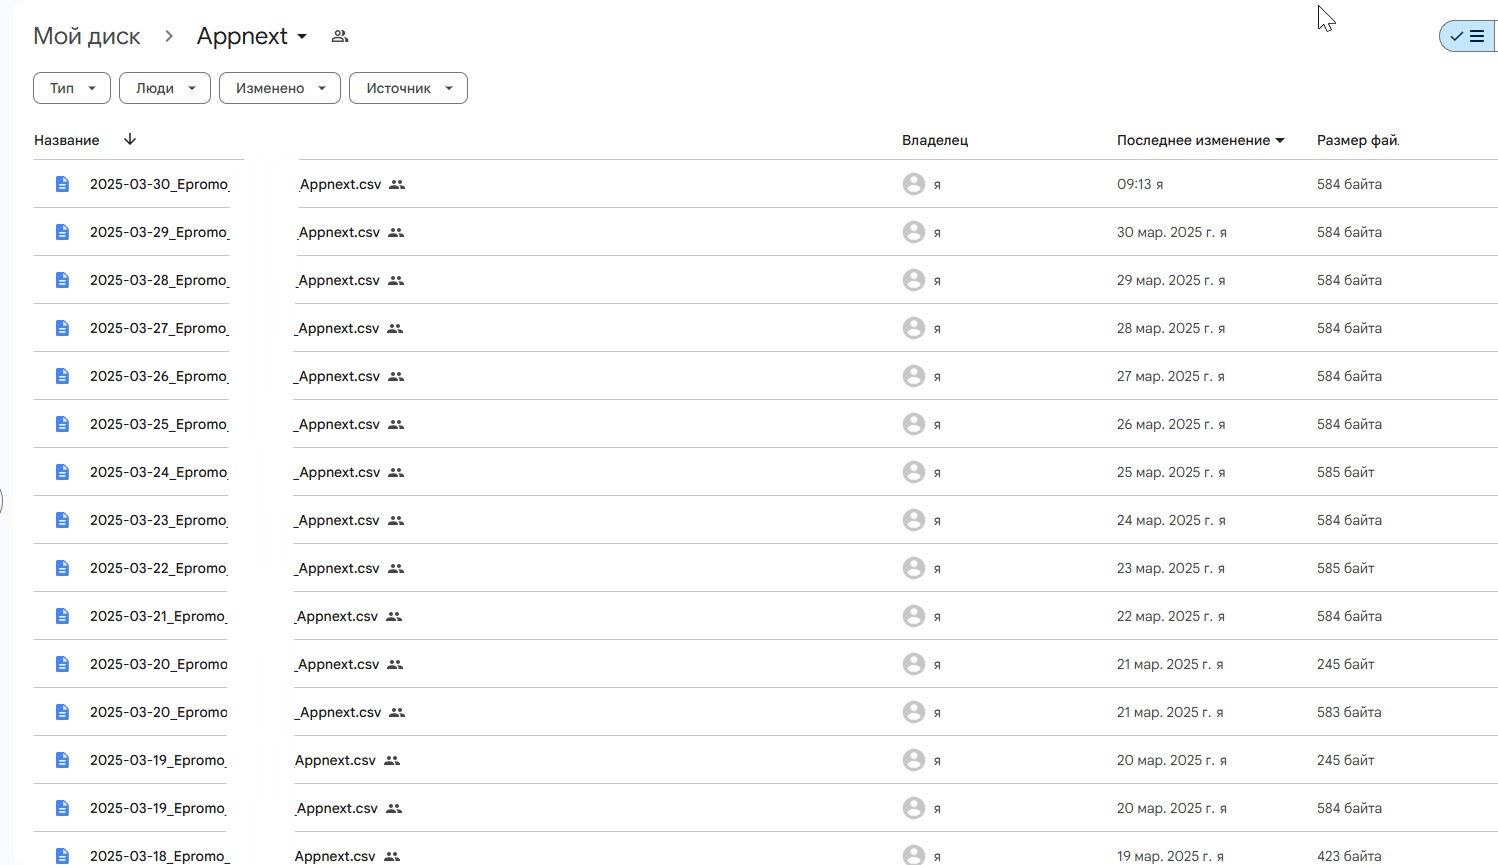This screenshot has width=1498, height=865.
Task: Expand the Appnext folder menu arrow
Action: (x=302, y=37)
